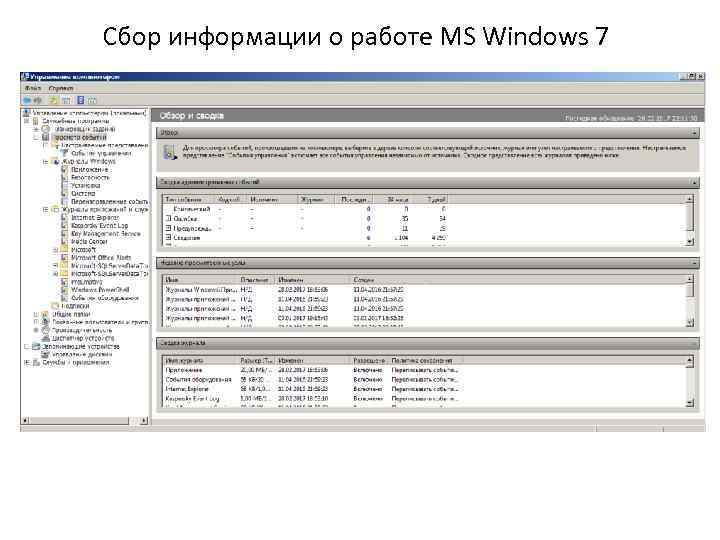
Task: Expand the Общие папки tree node
Action: 36,314
